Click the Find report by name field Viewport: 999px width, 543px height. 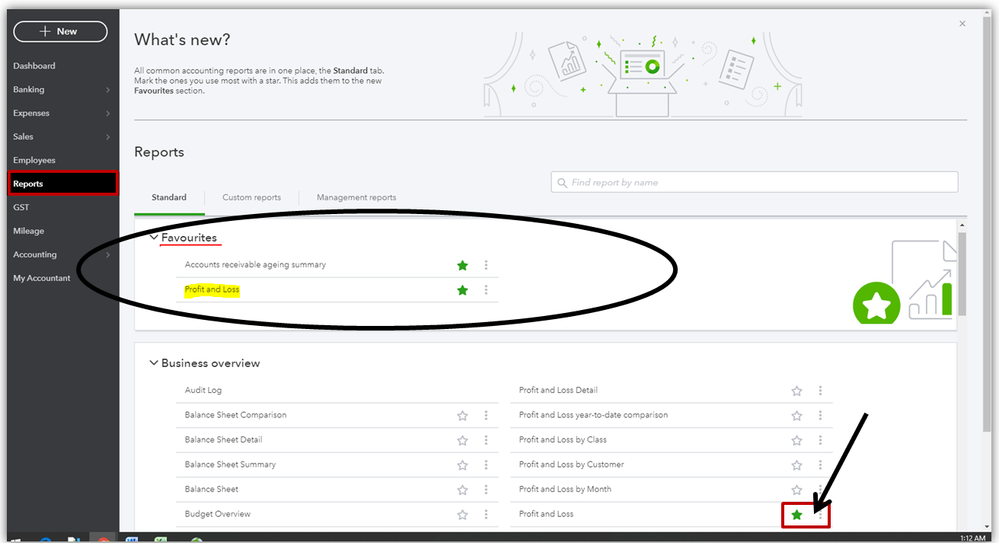tap(754, 182)
